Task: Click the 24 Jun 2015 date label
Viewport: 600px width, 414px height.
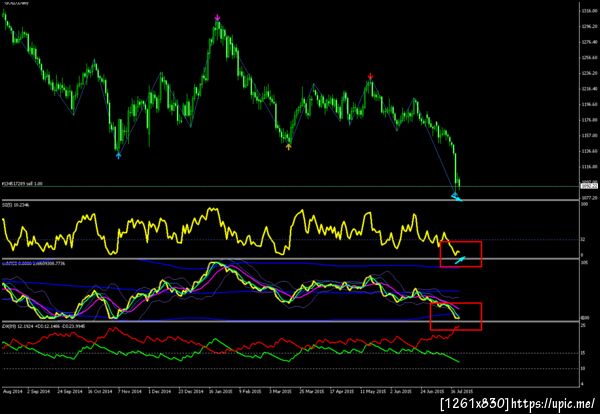Action: pyautogui.click(x=432, y=392)
